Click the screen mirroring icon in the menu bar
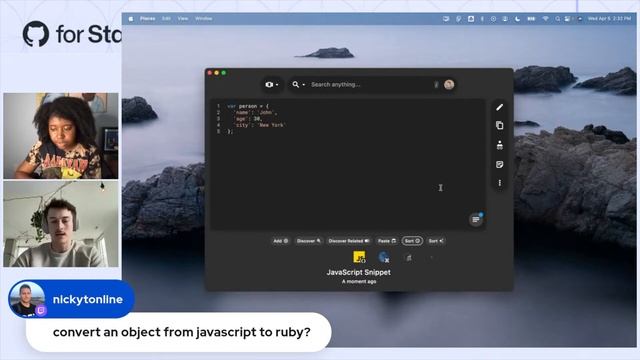Screen dimensions: 640x360 click(446, 19)
